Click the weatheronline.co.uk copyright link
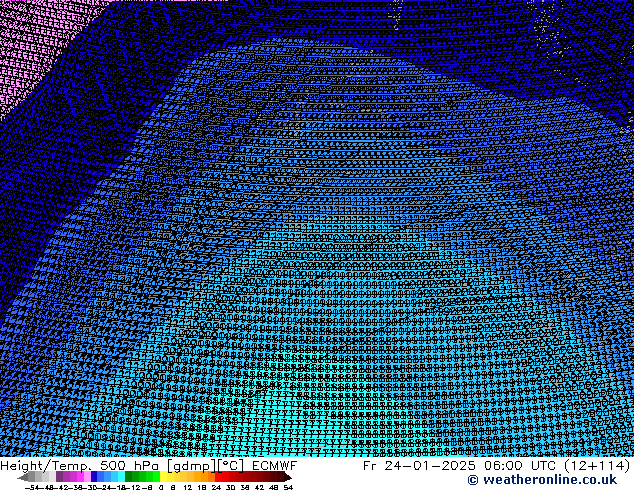The width and height of the screenshot is (634, 490). pos(542,480)
